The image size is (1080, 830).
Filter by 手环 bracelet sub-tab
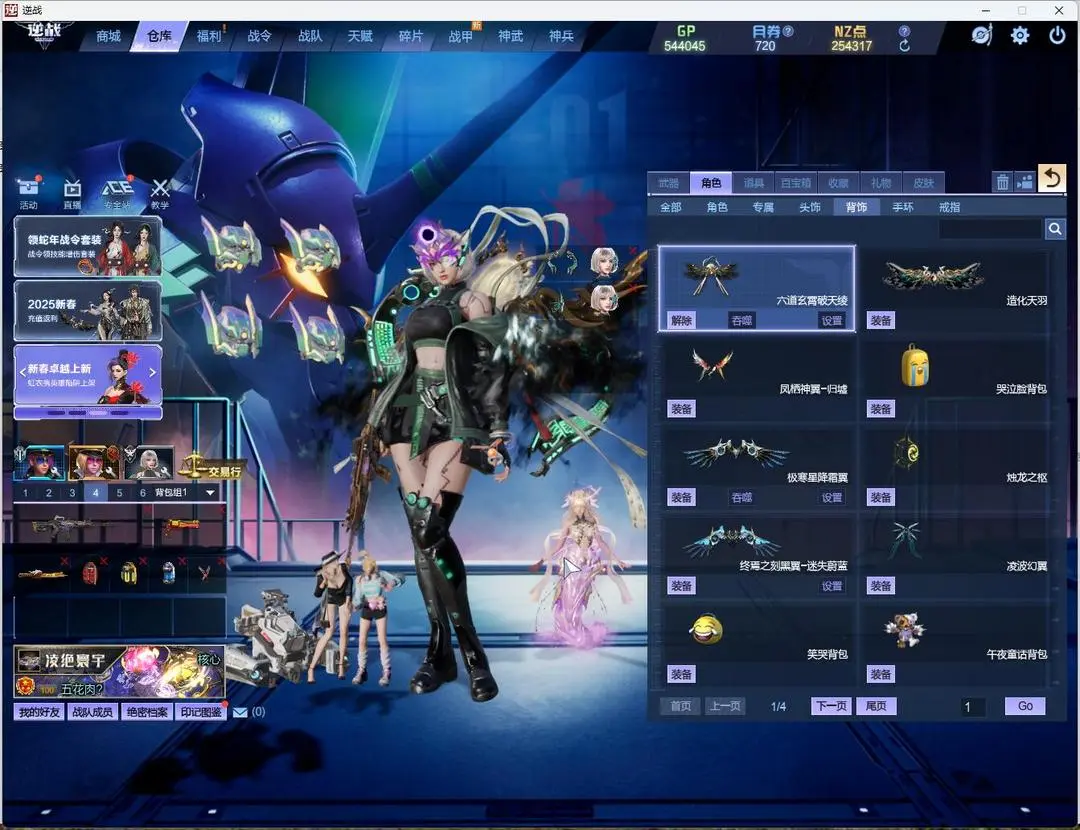[902, 207]
